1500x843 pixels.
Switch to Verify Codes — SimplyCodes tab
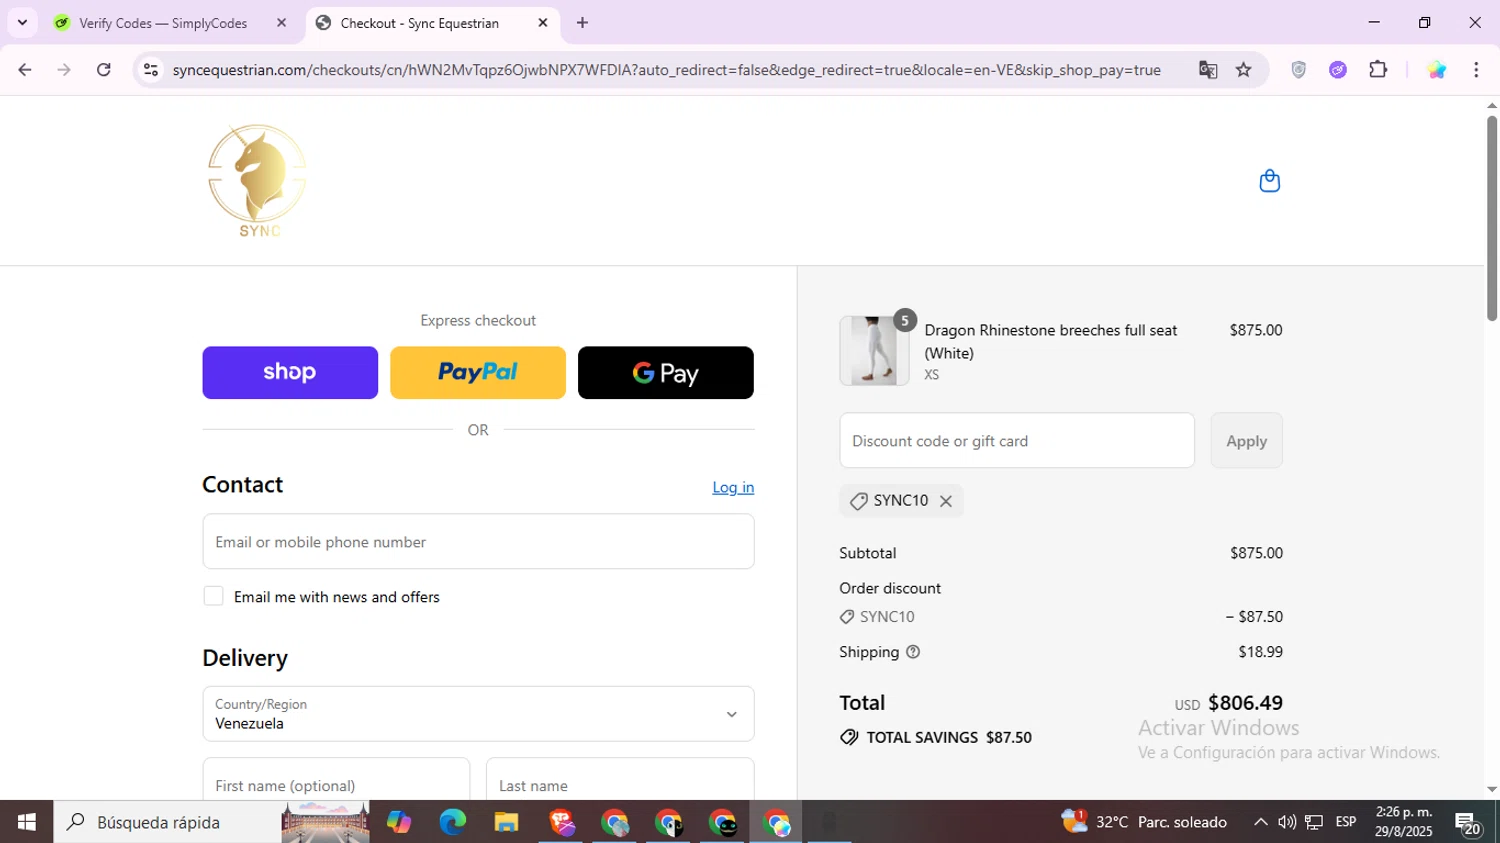pos(163,23)
